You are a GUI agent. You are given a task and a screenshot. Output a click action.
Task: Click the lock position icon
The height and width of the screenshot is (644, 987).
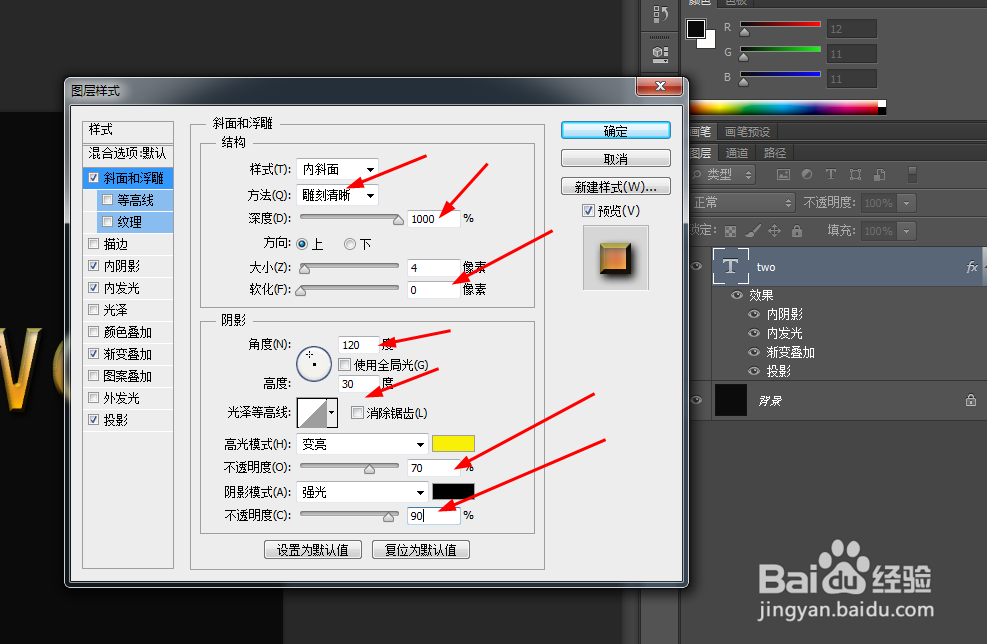[x=774, y=231]
